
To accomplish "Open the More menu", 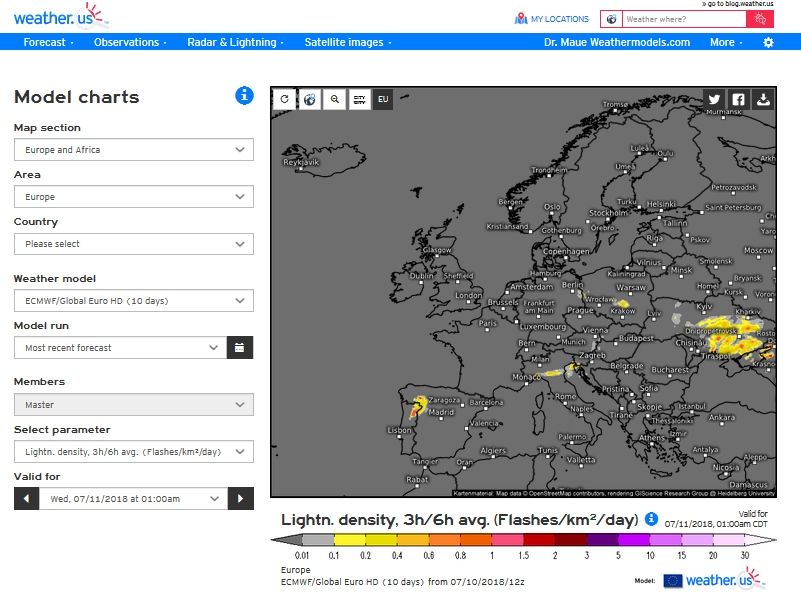I will (726, 42).
